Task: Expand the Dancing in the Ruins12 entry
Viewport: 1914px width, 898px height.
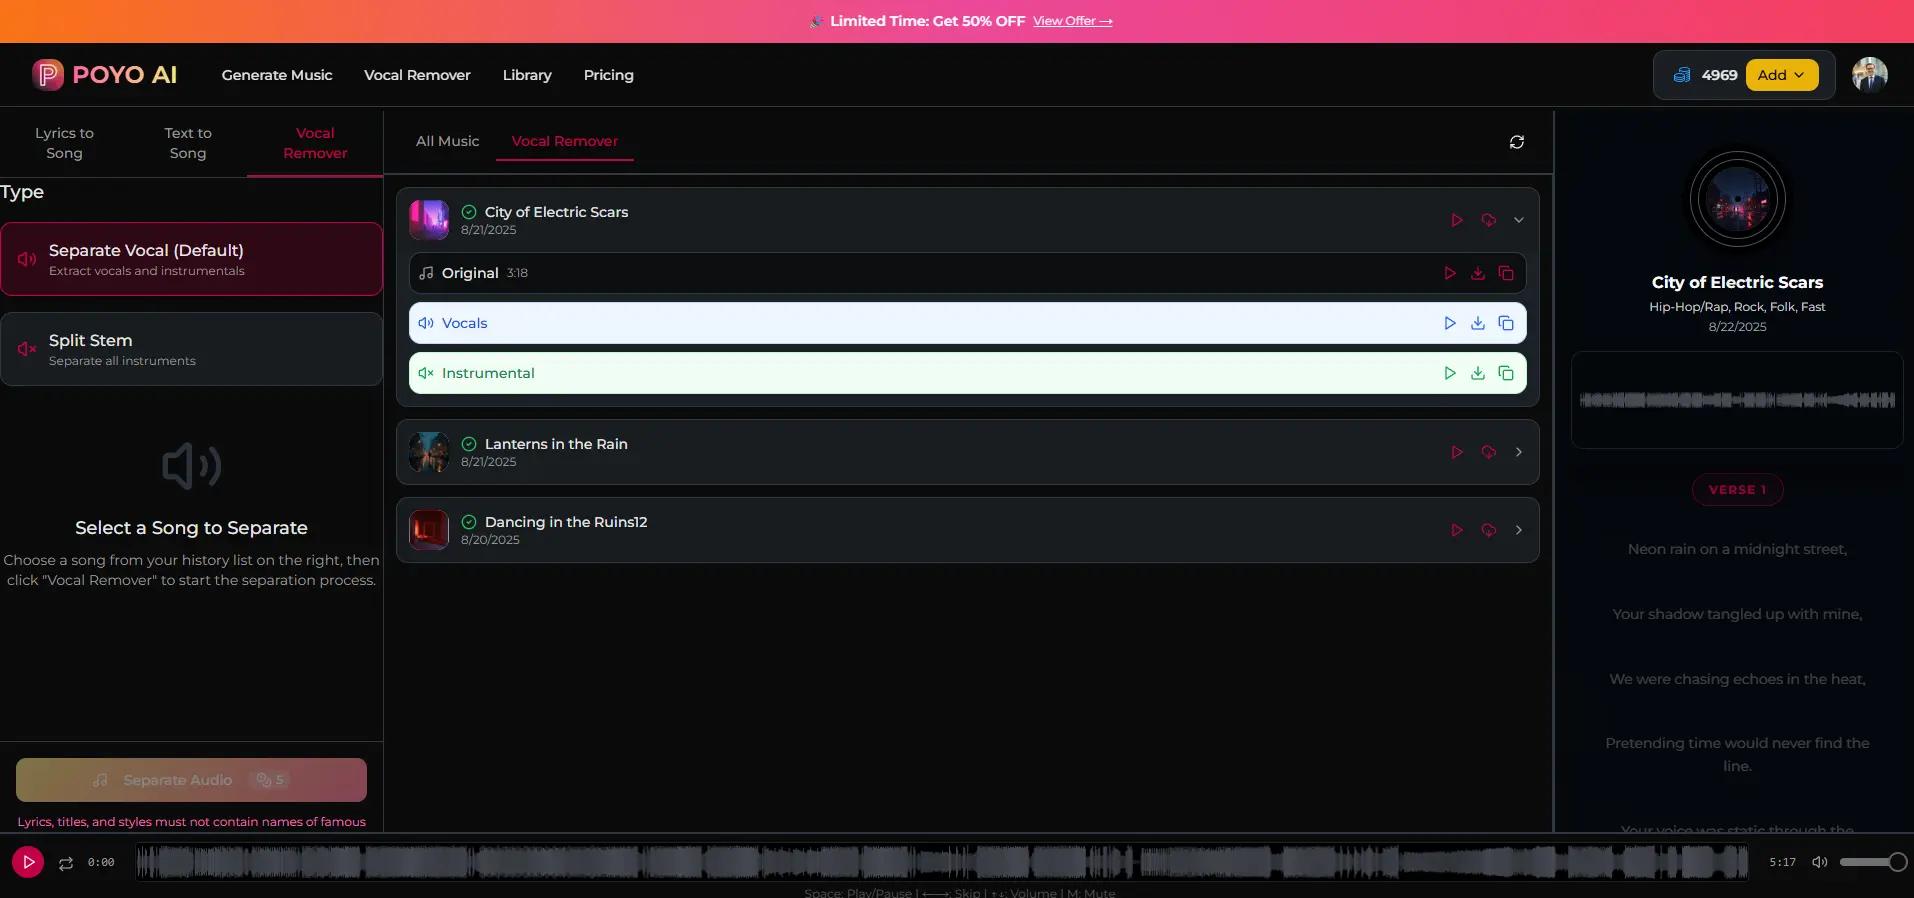Action: click(1519, 530)
